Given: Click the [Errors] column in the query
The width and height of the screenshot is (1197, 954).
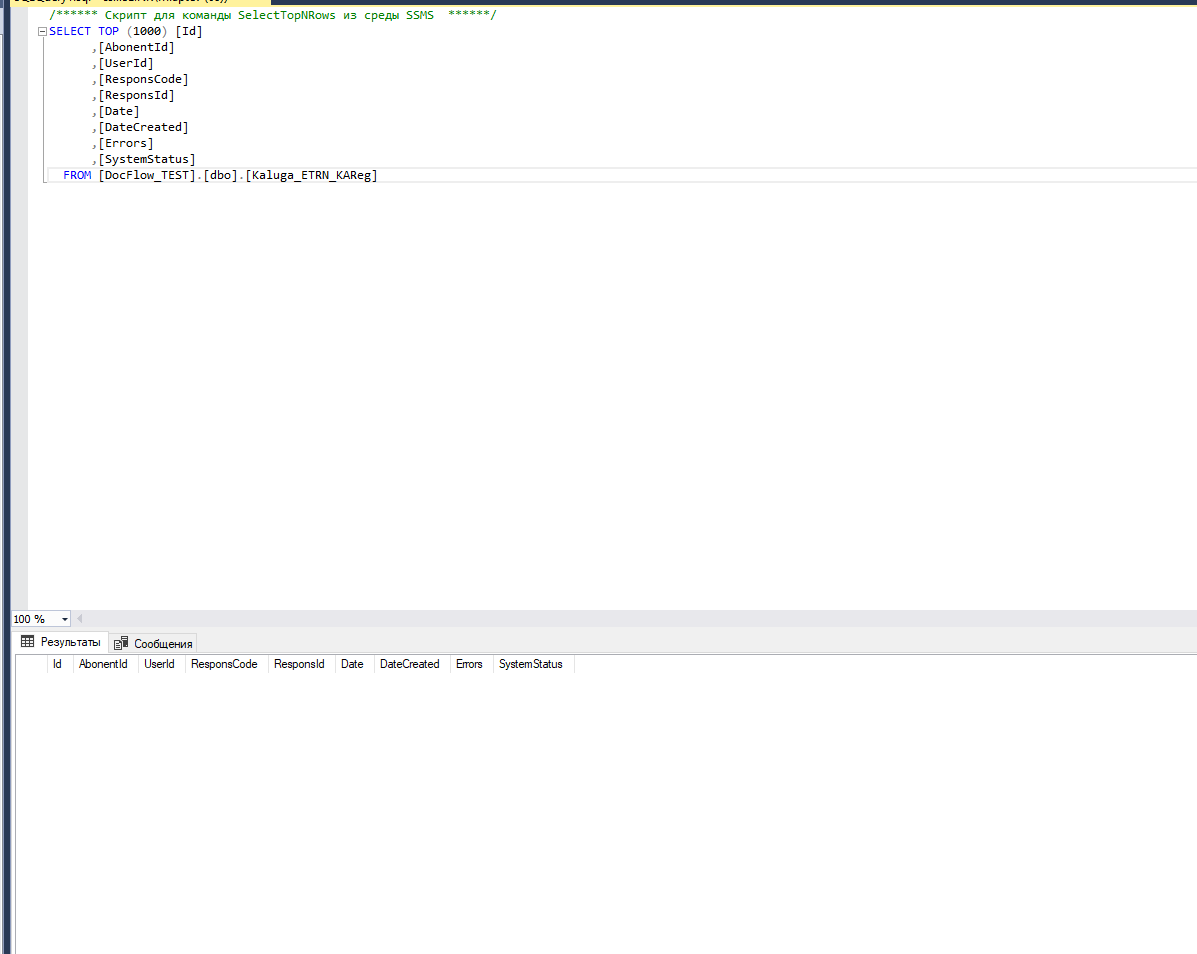Looking at the screenshot, I should point(126,143).
